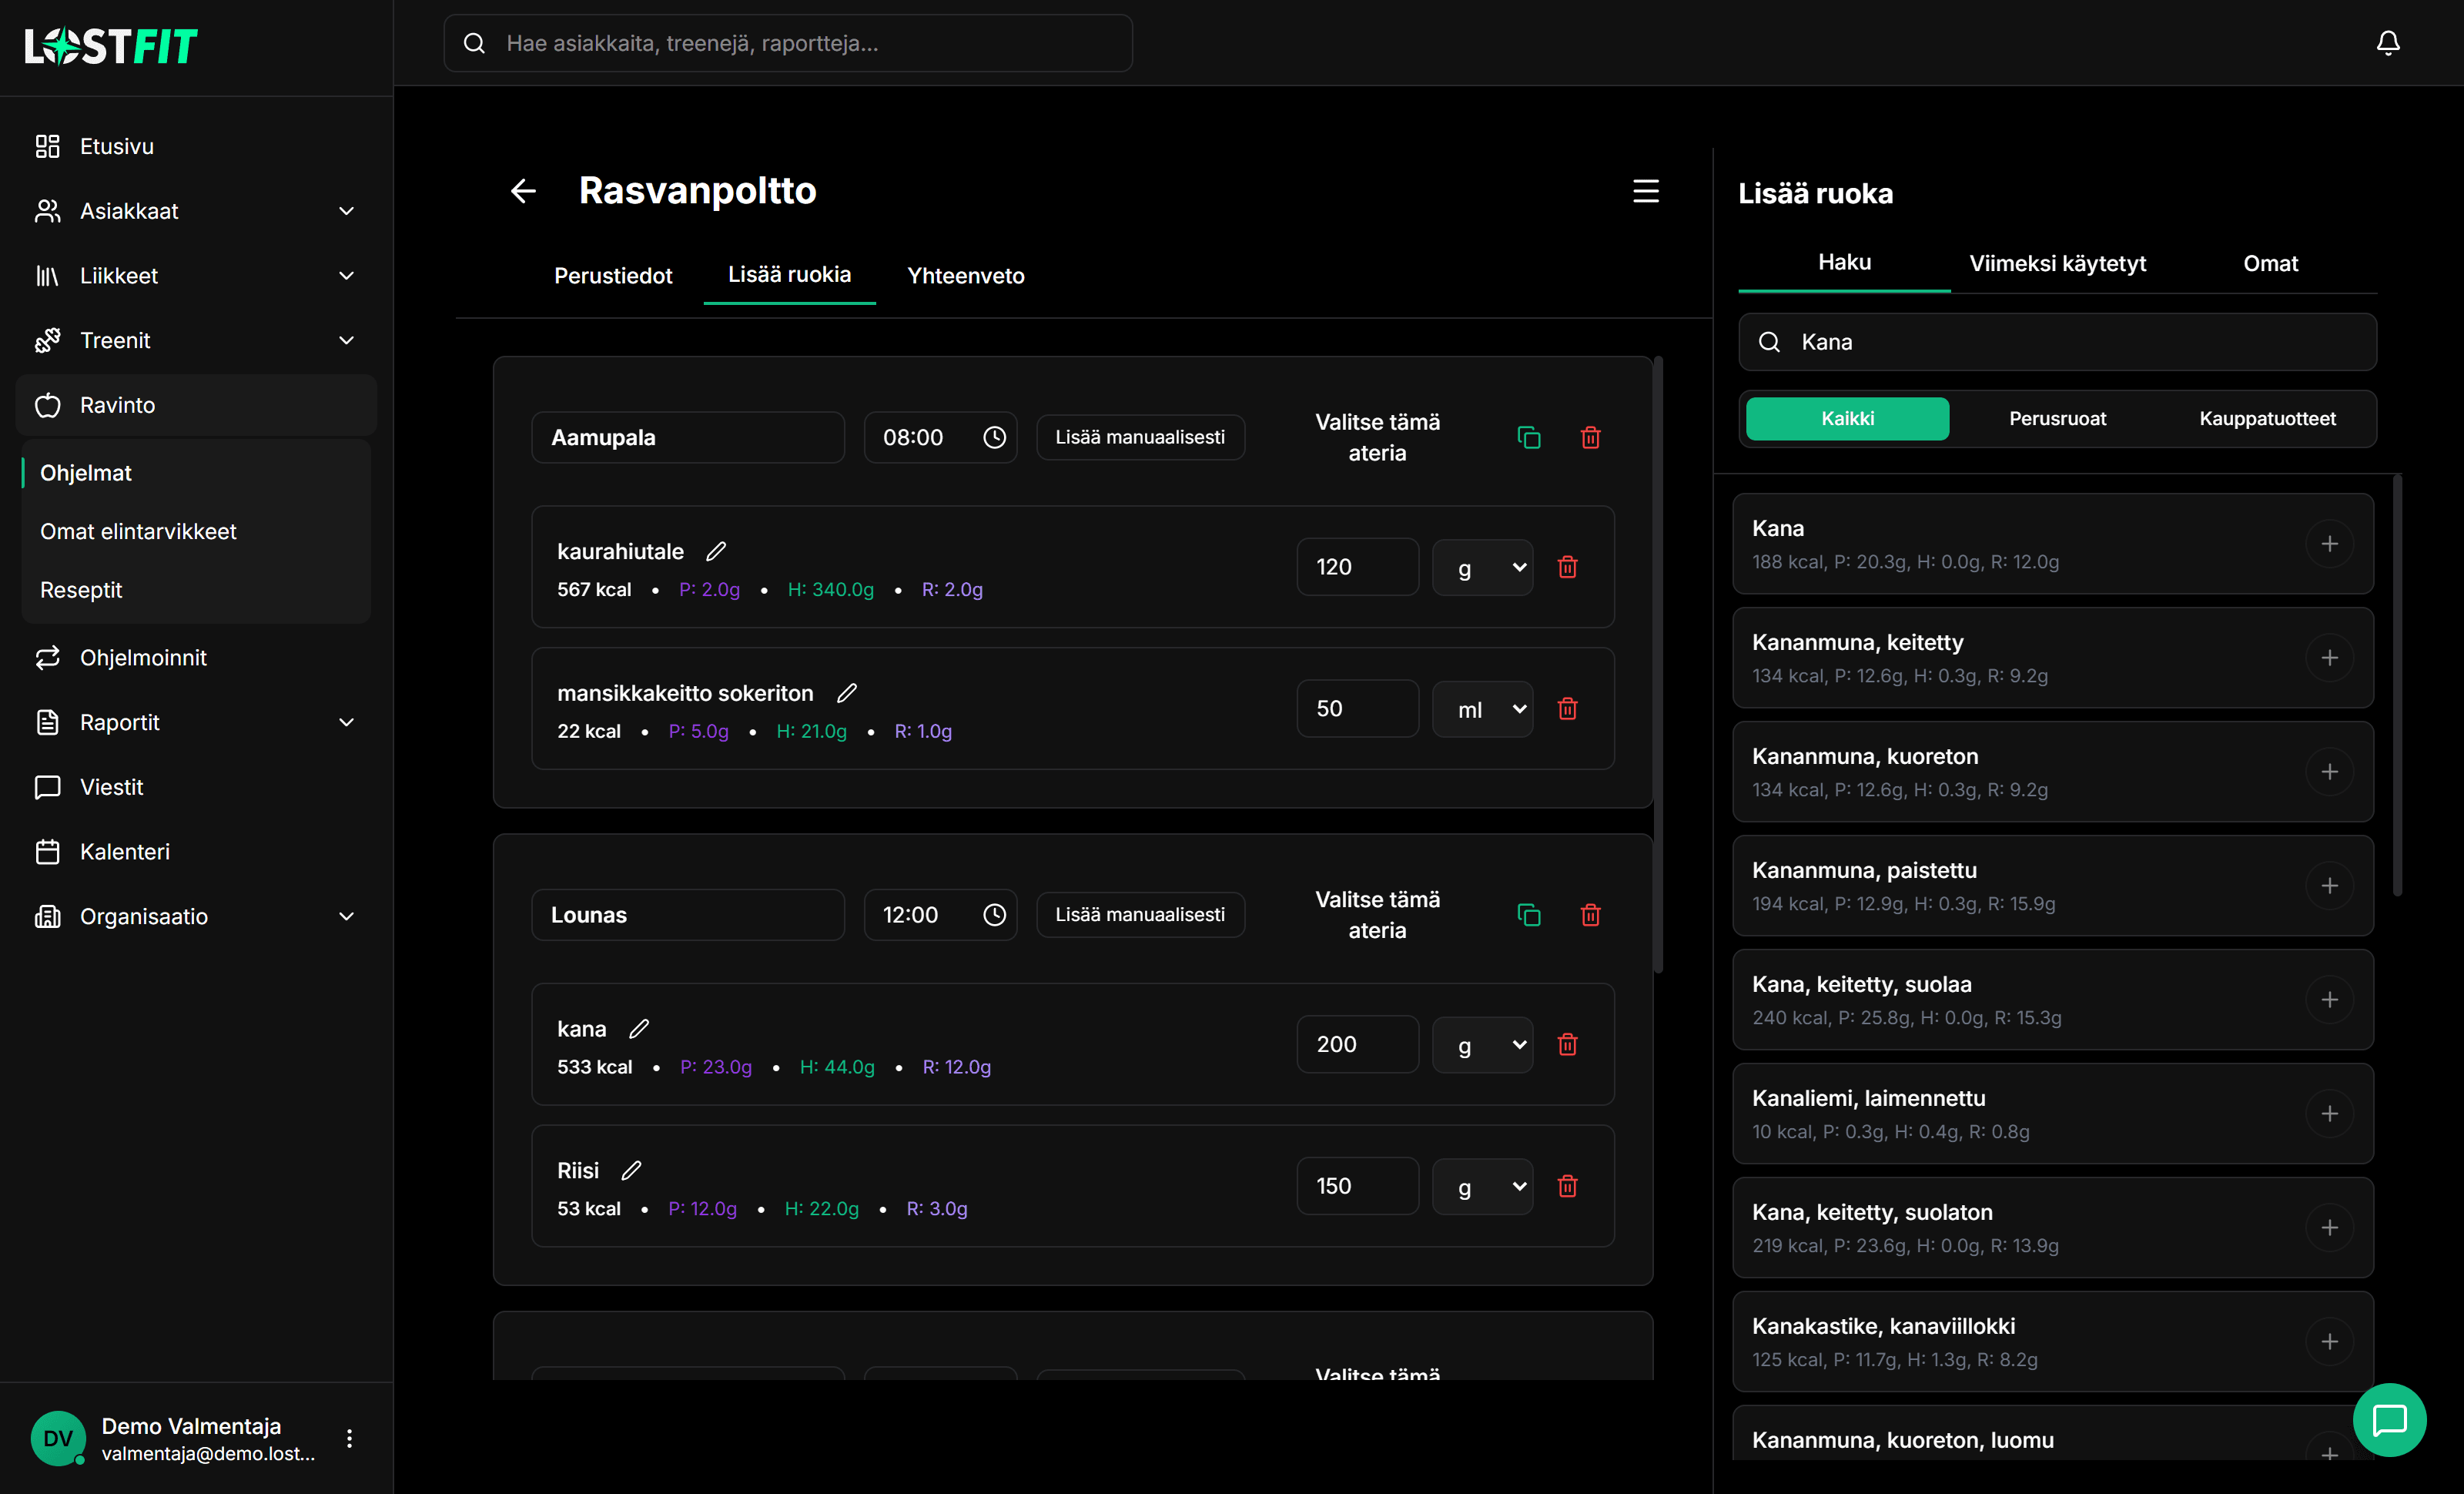Edit mansikkakeitto sokeriton with pencil icon
The height and width of the screenshot is (1494, 2464).
(847, 693)
